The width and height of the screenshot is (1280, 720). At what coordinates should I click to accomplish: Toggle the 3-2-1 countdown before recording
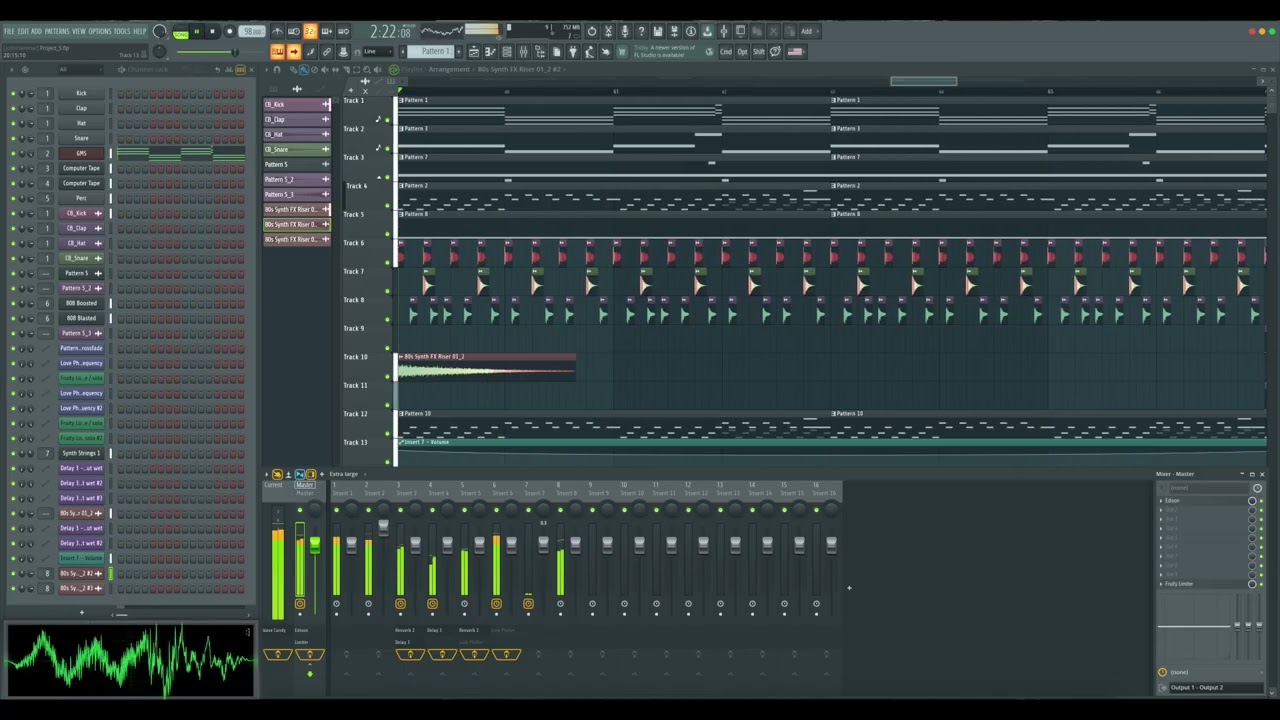pyautogui.click(x=310, y=31)
